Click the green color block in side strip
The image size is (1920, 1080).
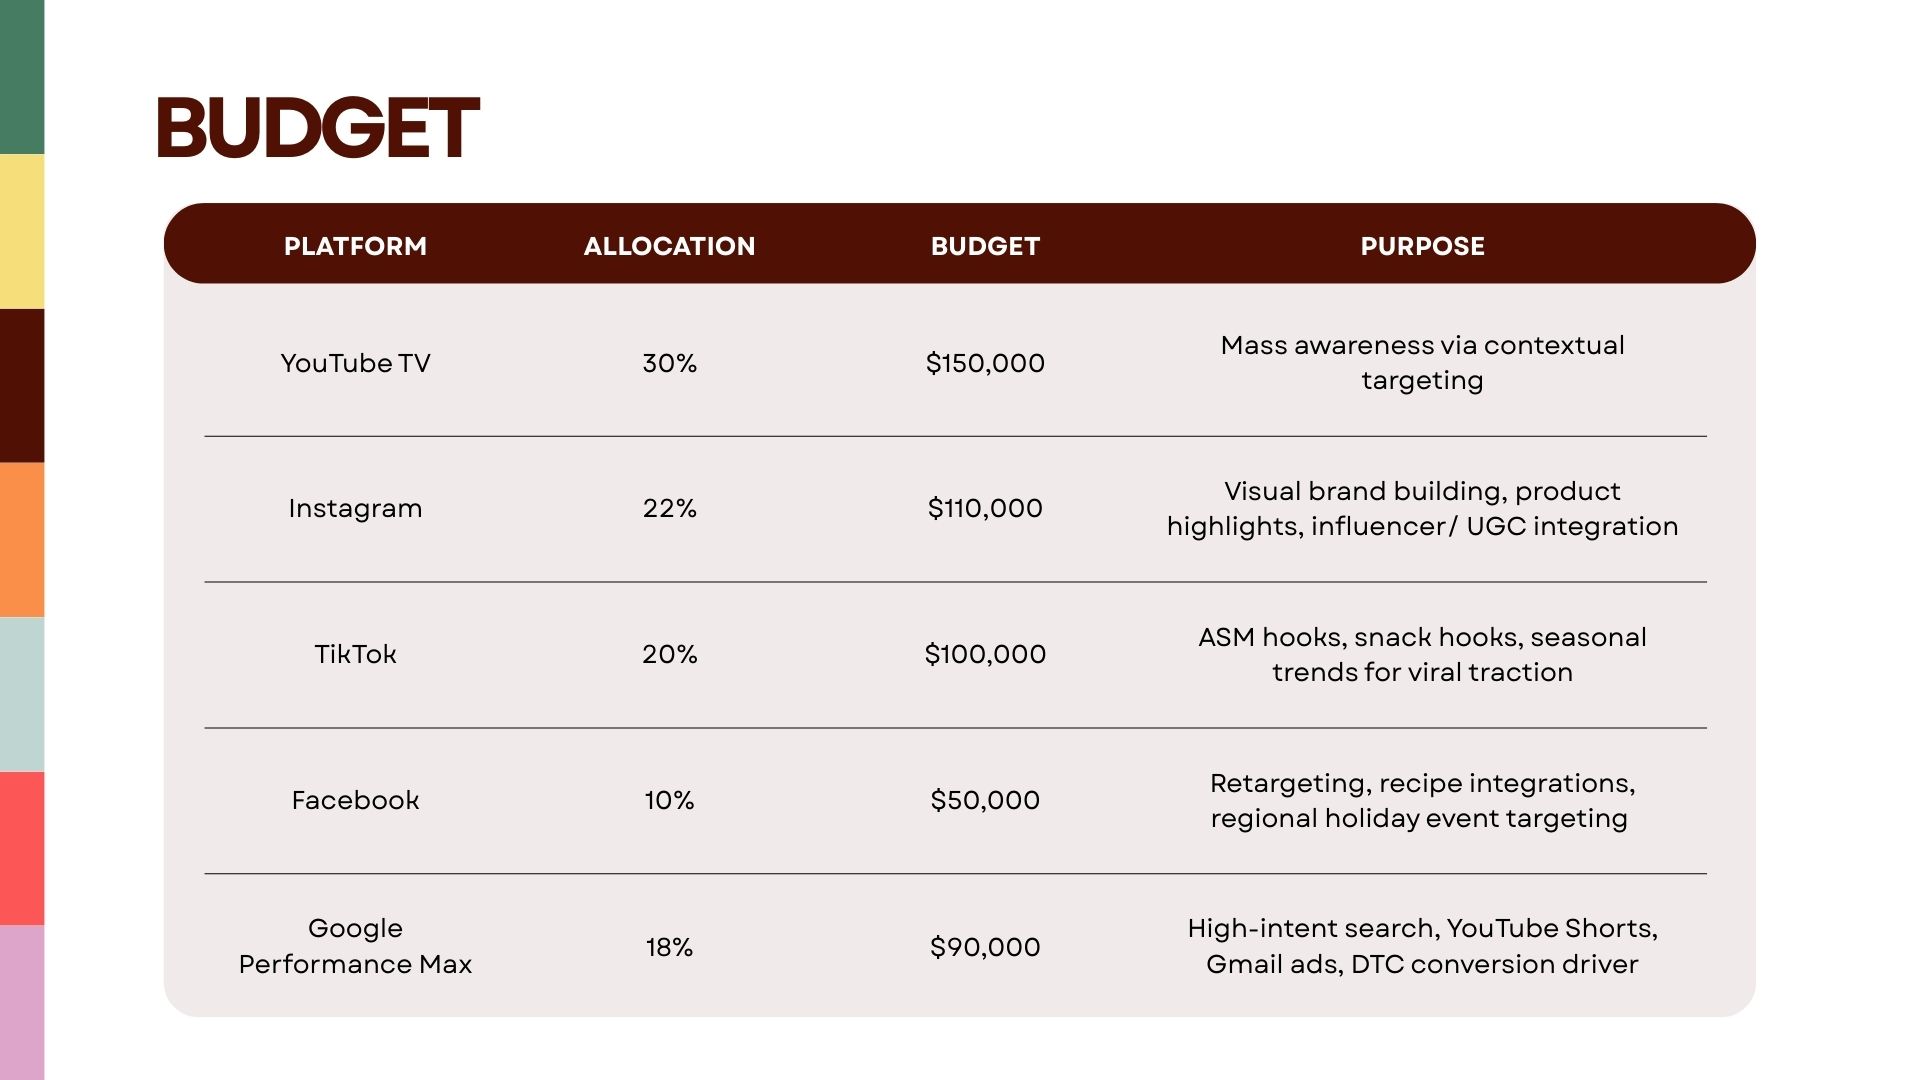[22, 77]
